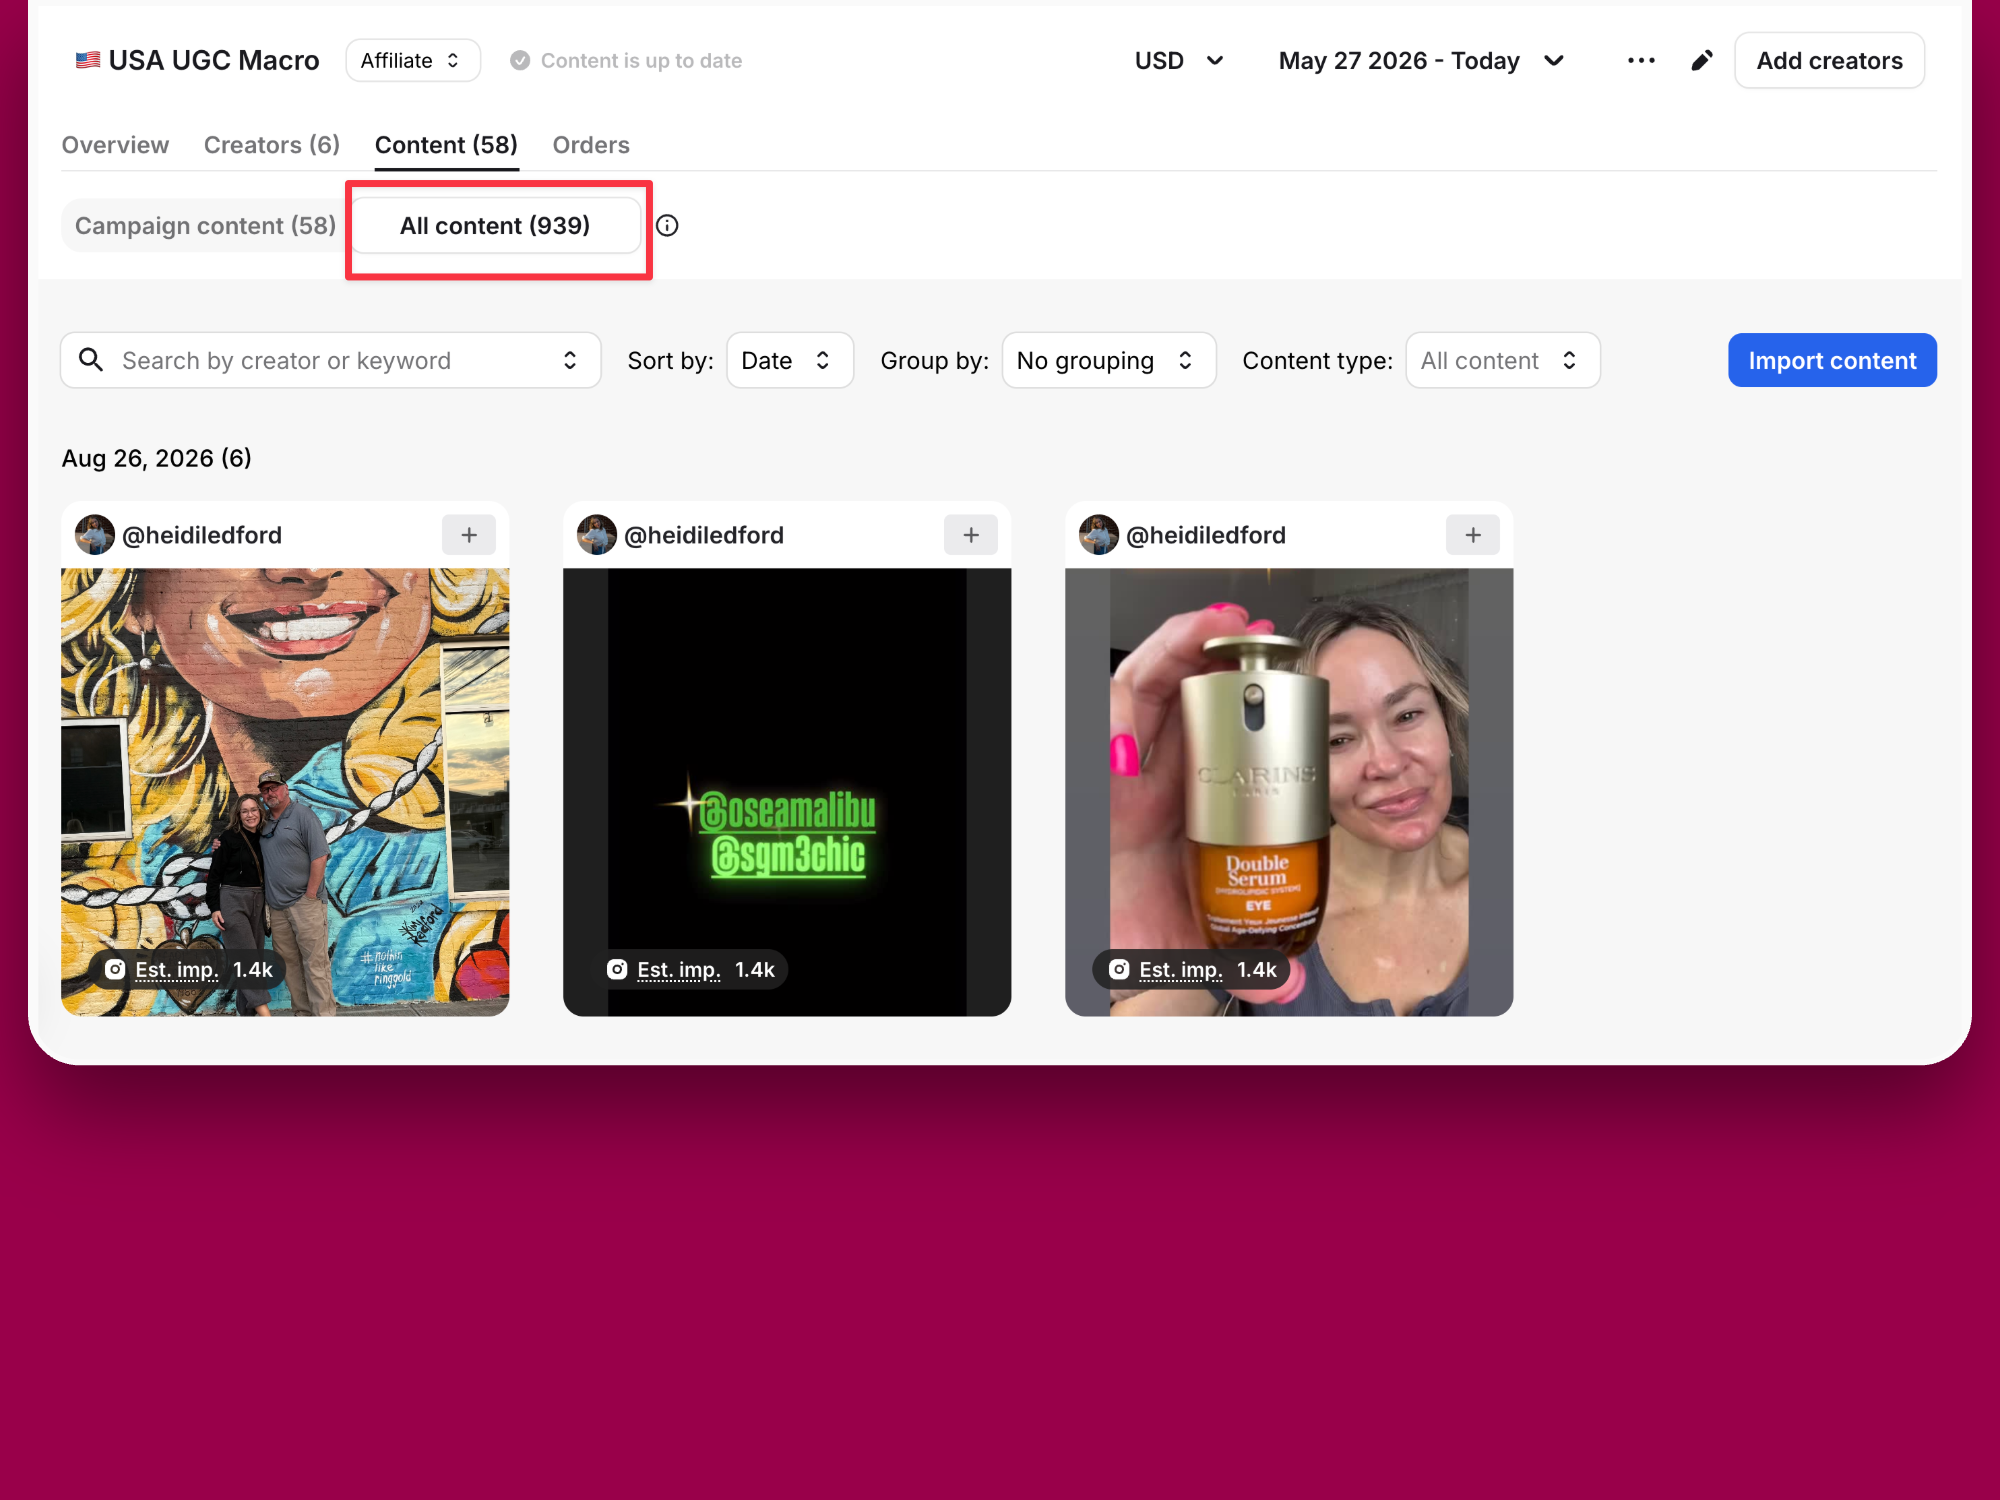Click the Add creators button
2000x1500 pixels.
(1830, 61)
